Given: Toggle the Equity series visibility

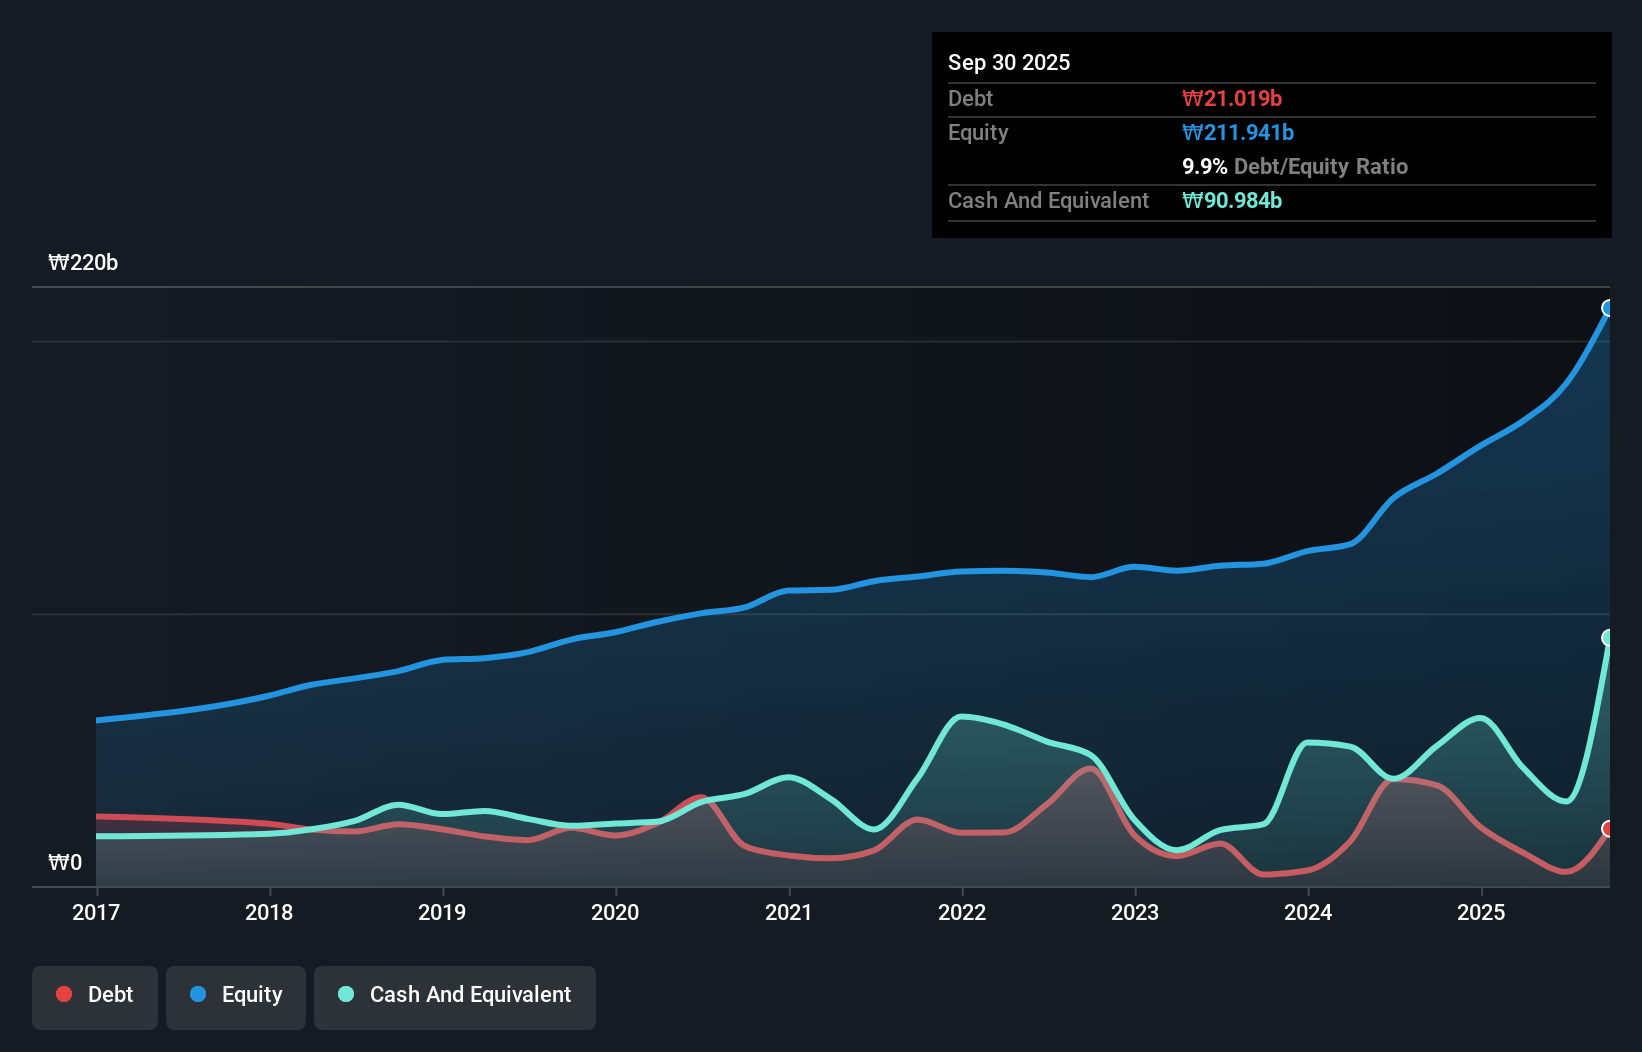Looking at the screenshot, I should pyautogui.click(x=235, y=996).
